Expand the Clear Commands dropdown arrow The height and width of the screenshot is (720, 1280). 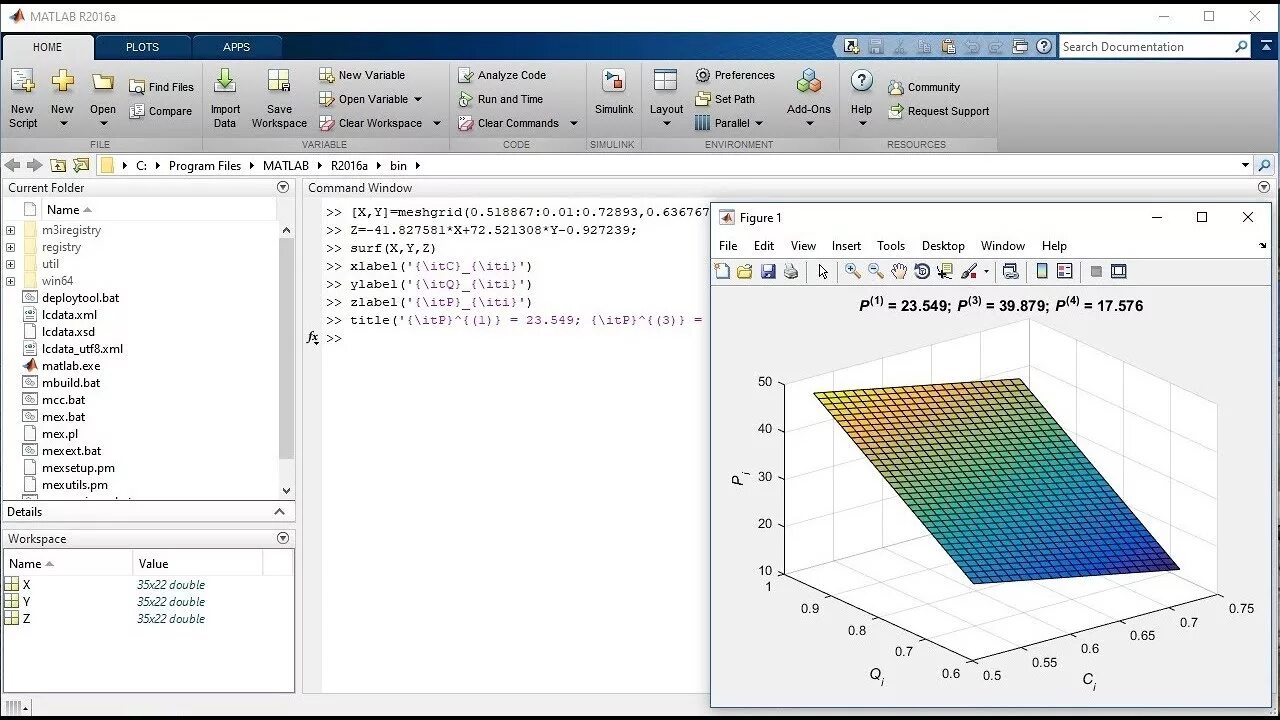[x=574, y=124]
